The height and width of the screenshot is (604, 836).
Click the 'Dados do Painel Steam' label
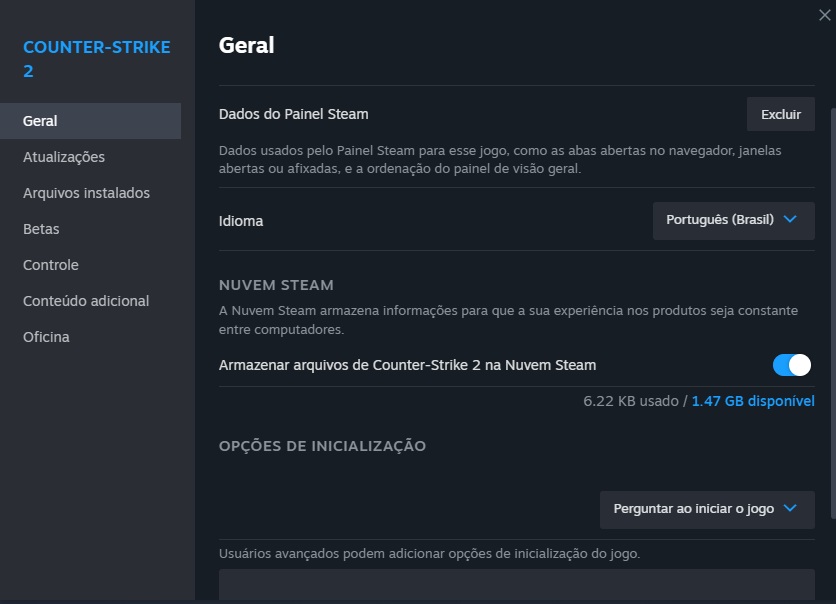click(293, 114)
